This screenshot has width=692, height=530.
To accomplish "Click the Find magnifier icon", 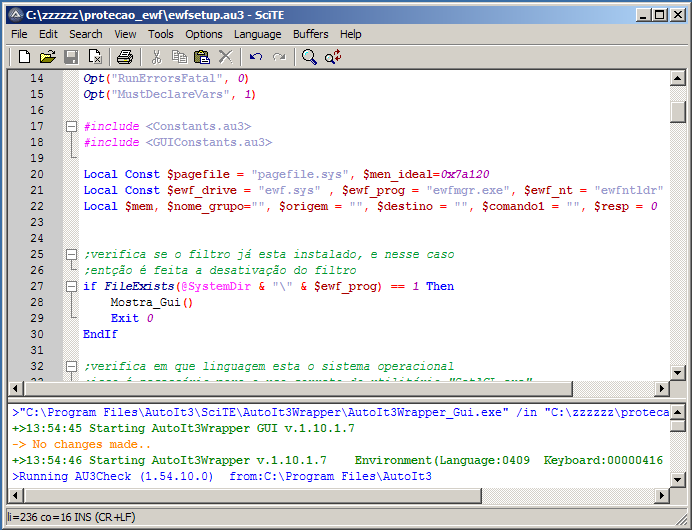I will click(x=309, y=56).
